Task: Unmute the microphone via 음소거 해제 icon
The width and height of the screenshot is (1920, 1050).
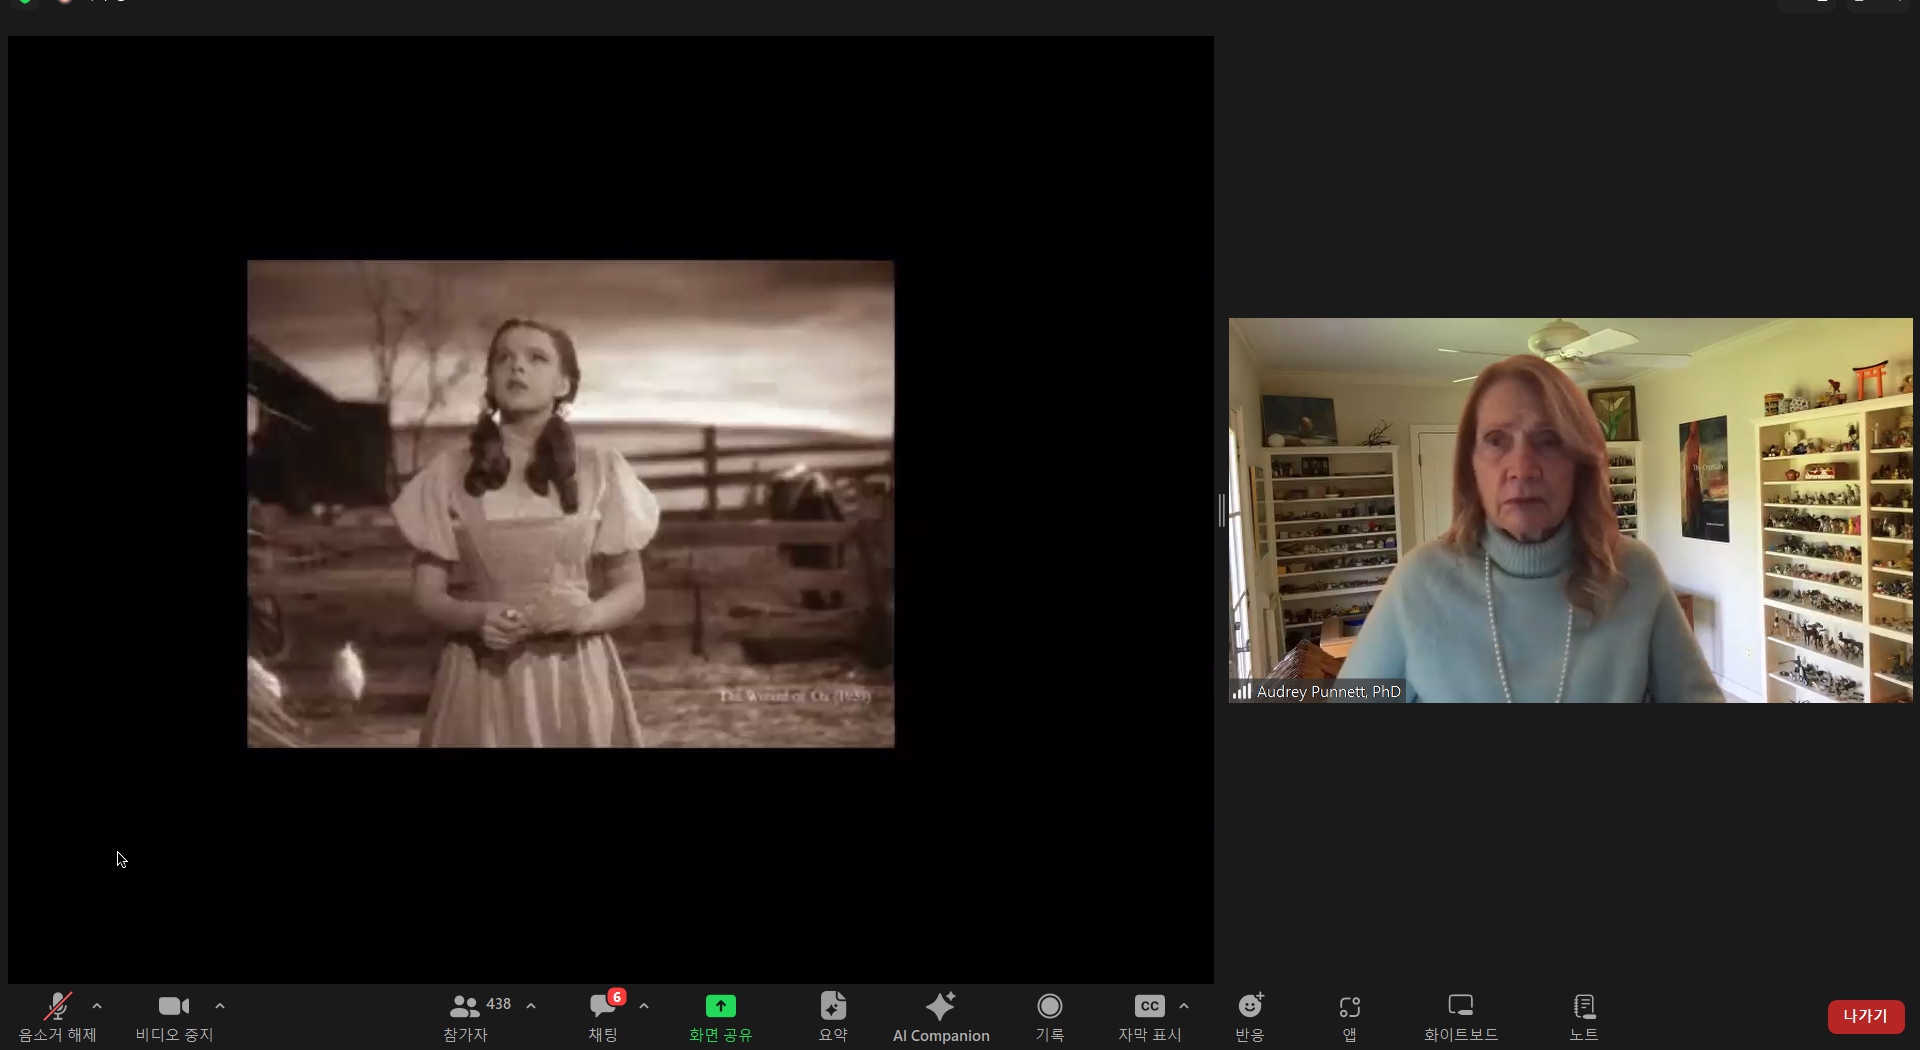Action: [x=57, y=1006]
